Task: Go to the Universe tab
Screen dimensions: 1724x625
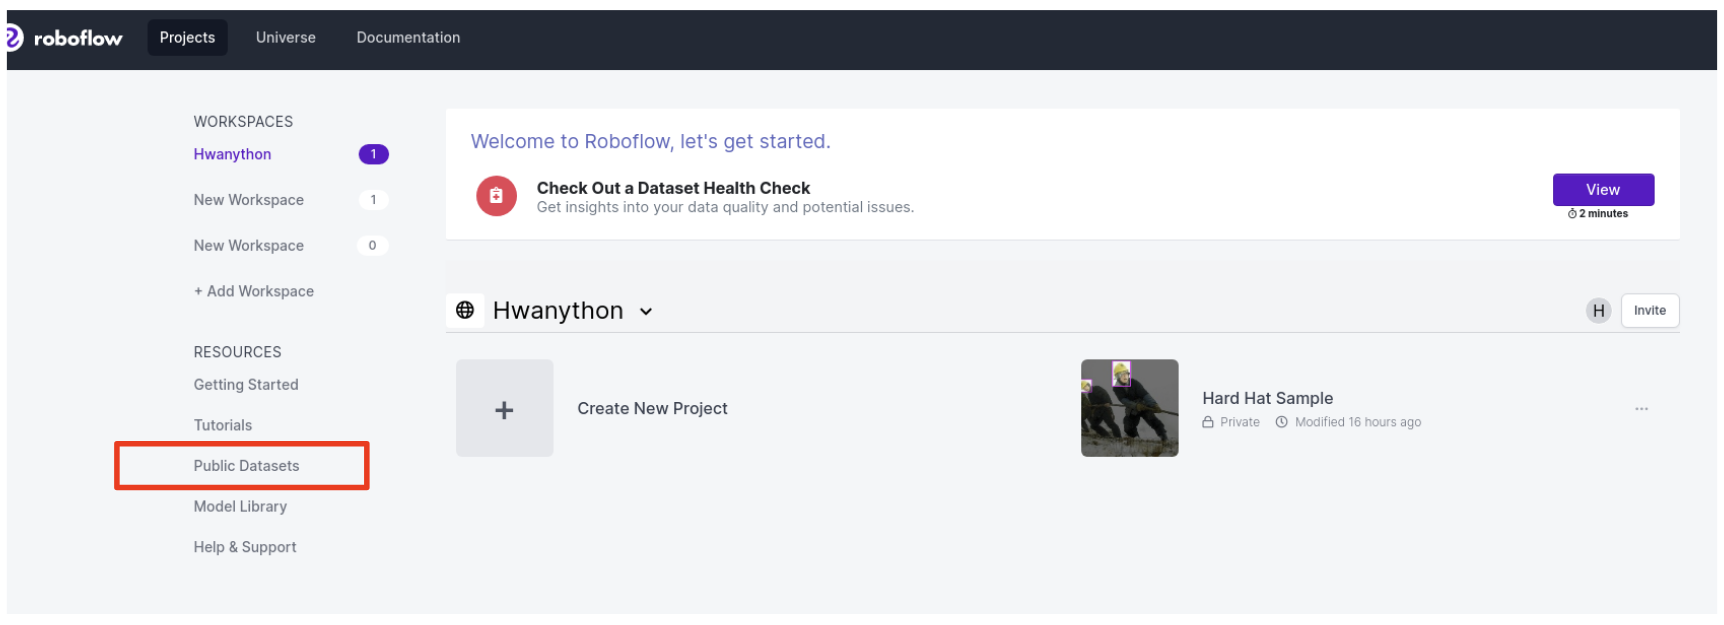Action: (286, 38)
